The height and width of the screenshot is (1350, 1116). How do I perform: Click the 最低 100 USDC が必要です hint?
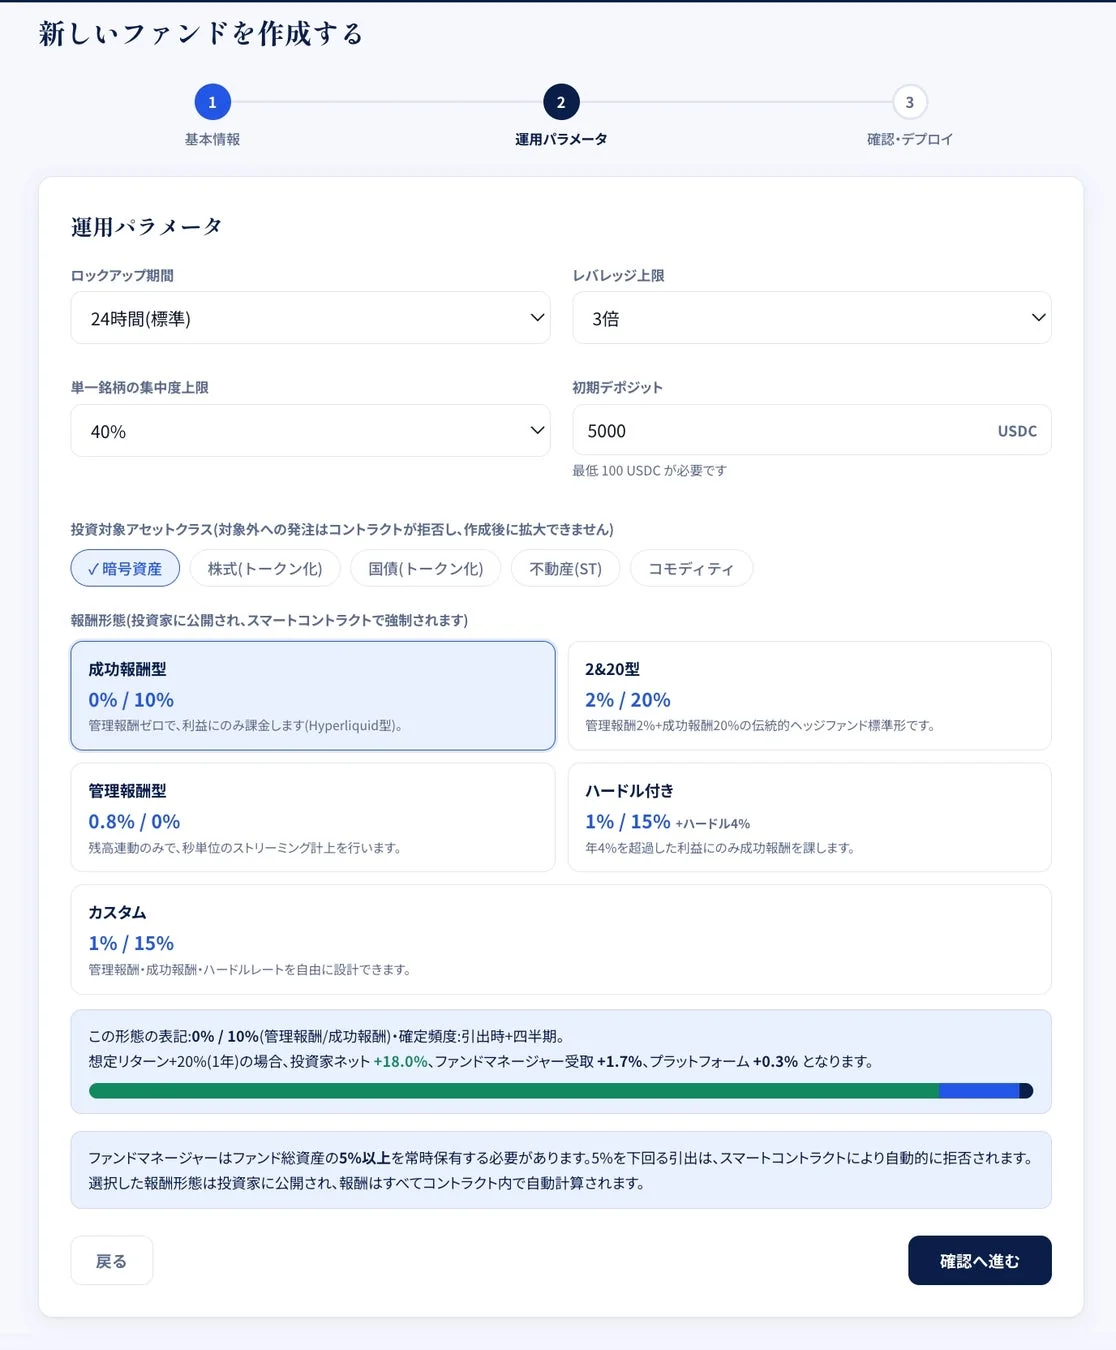point(649,470)
